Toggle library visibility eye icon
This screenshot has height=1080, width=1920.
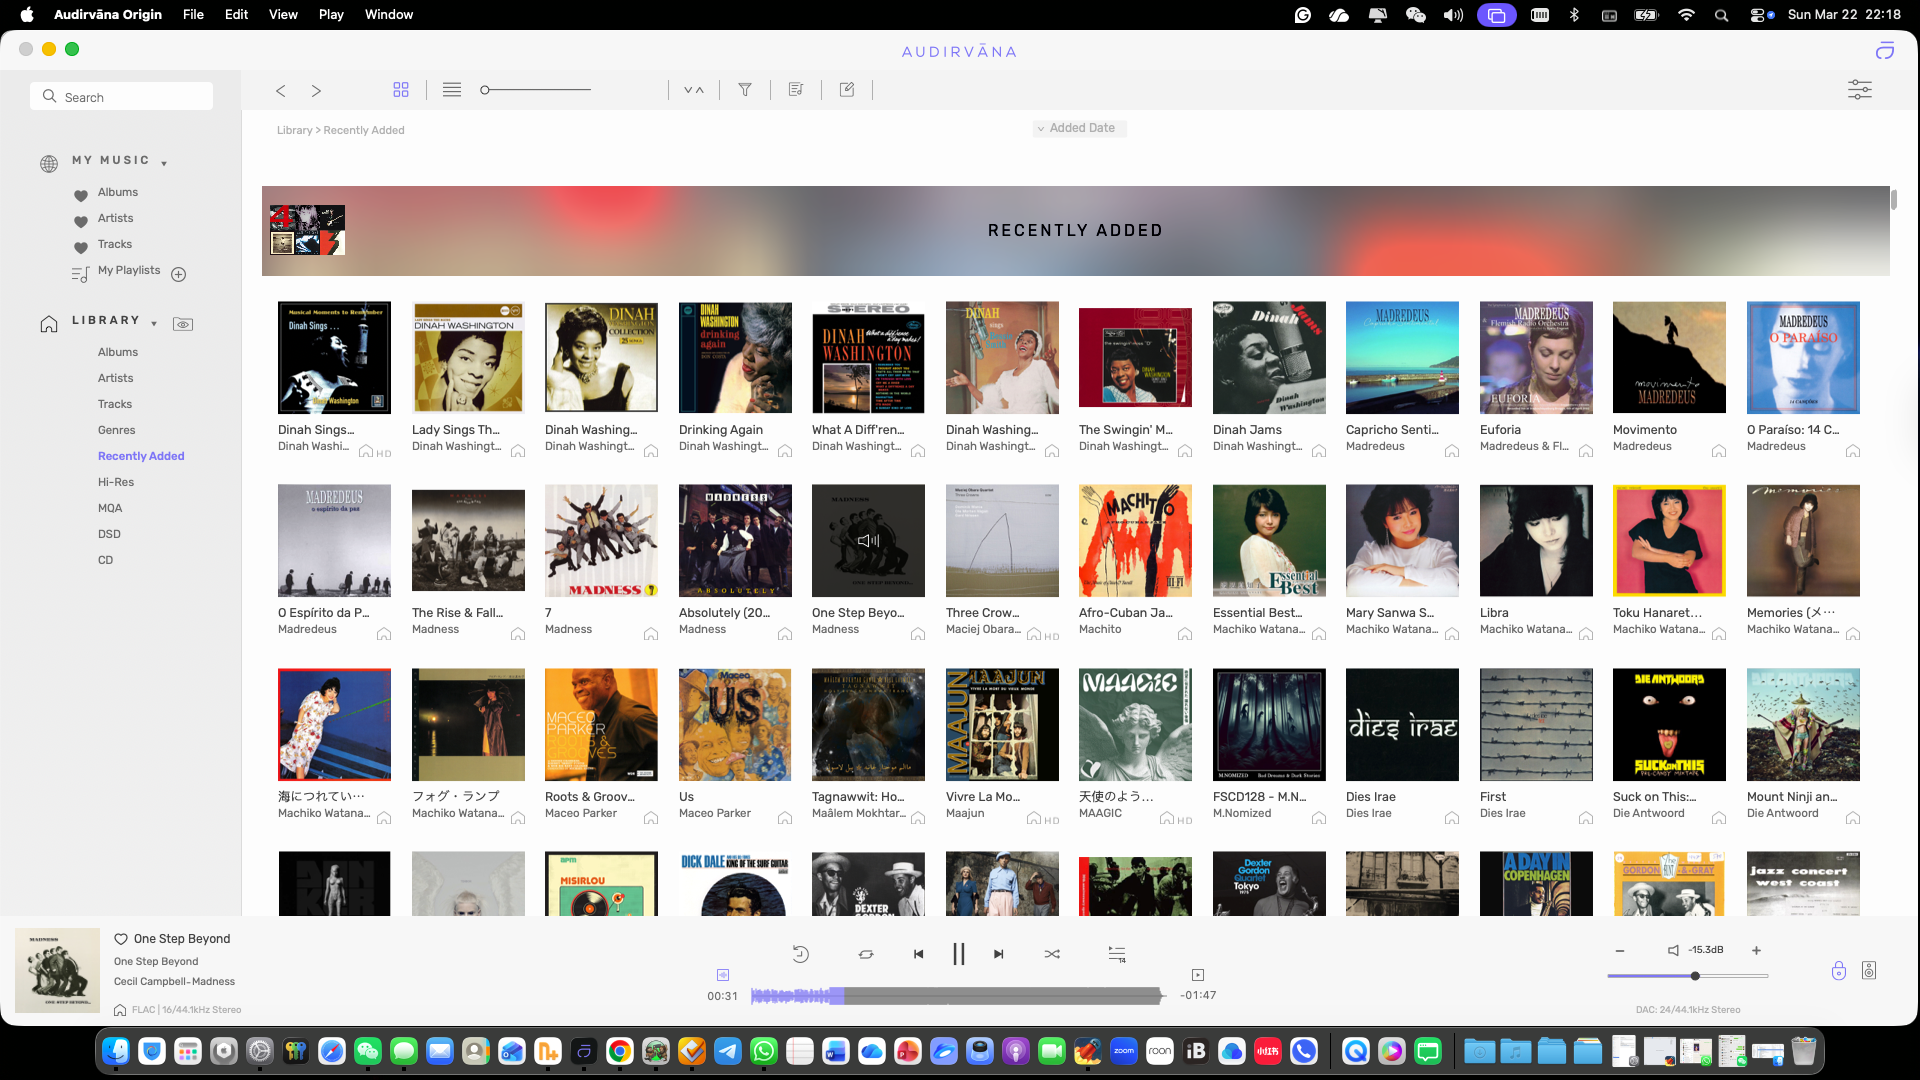[x=183, y=324]
